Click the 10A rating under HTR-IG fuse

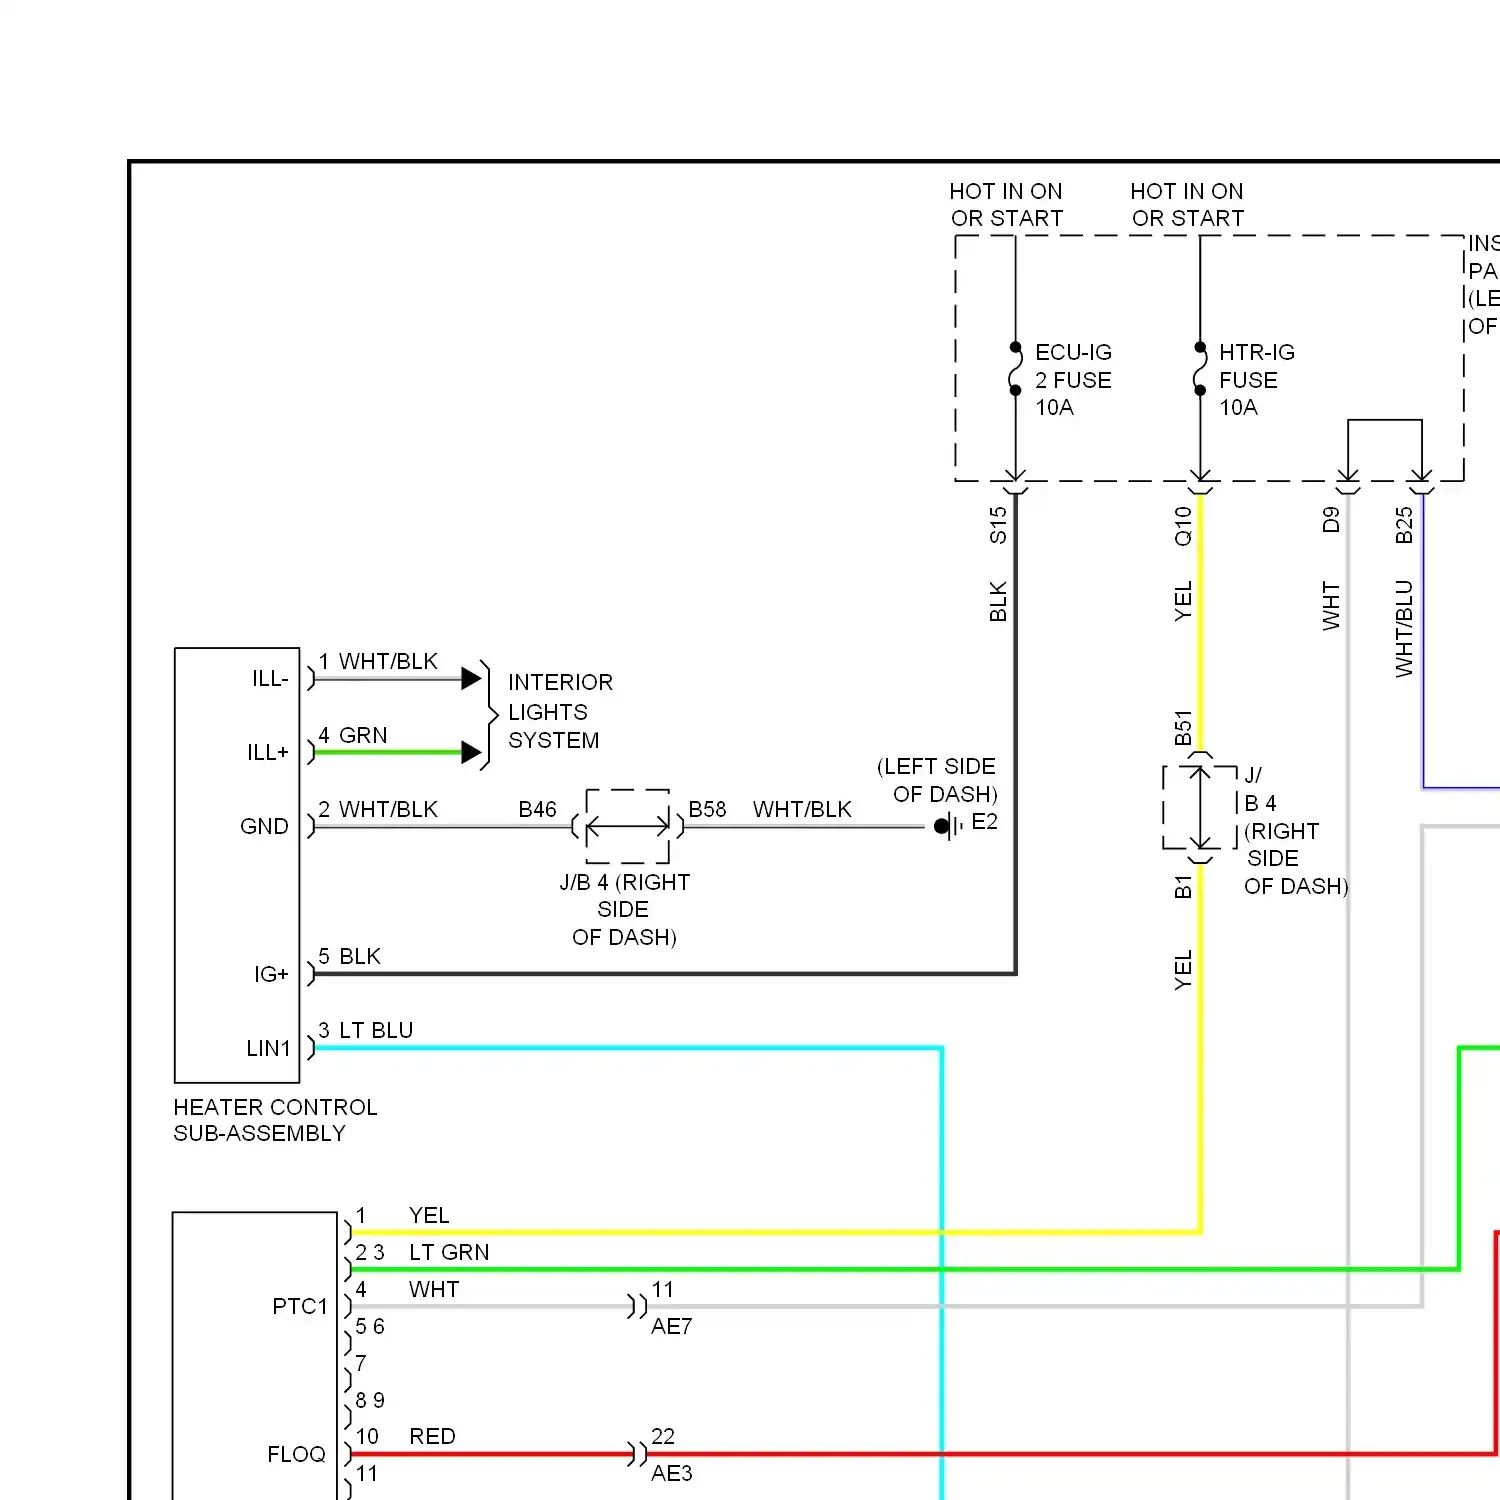click(x=1238, y=407)
